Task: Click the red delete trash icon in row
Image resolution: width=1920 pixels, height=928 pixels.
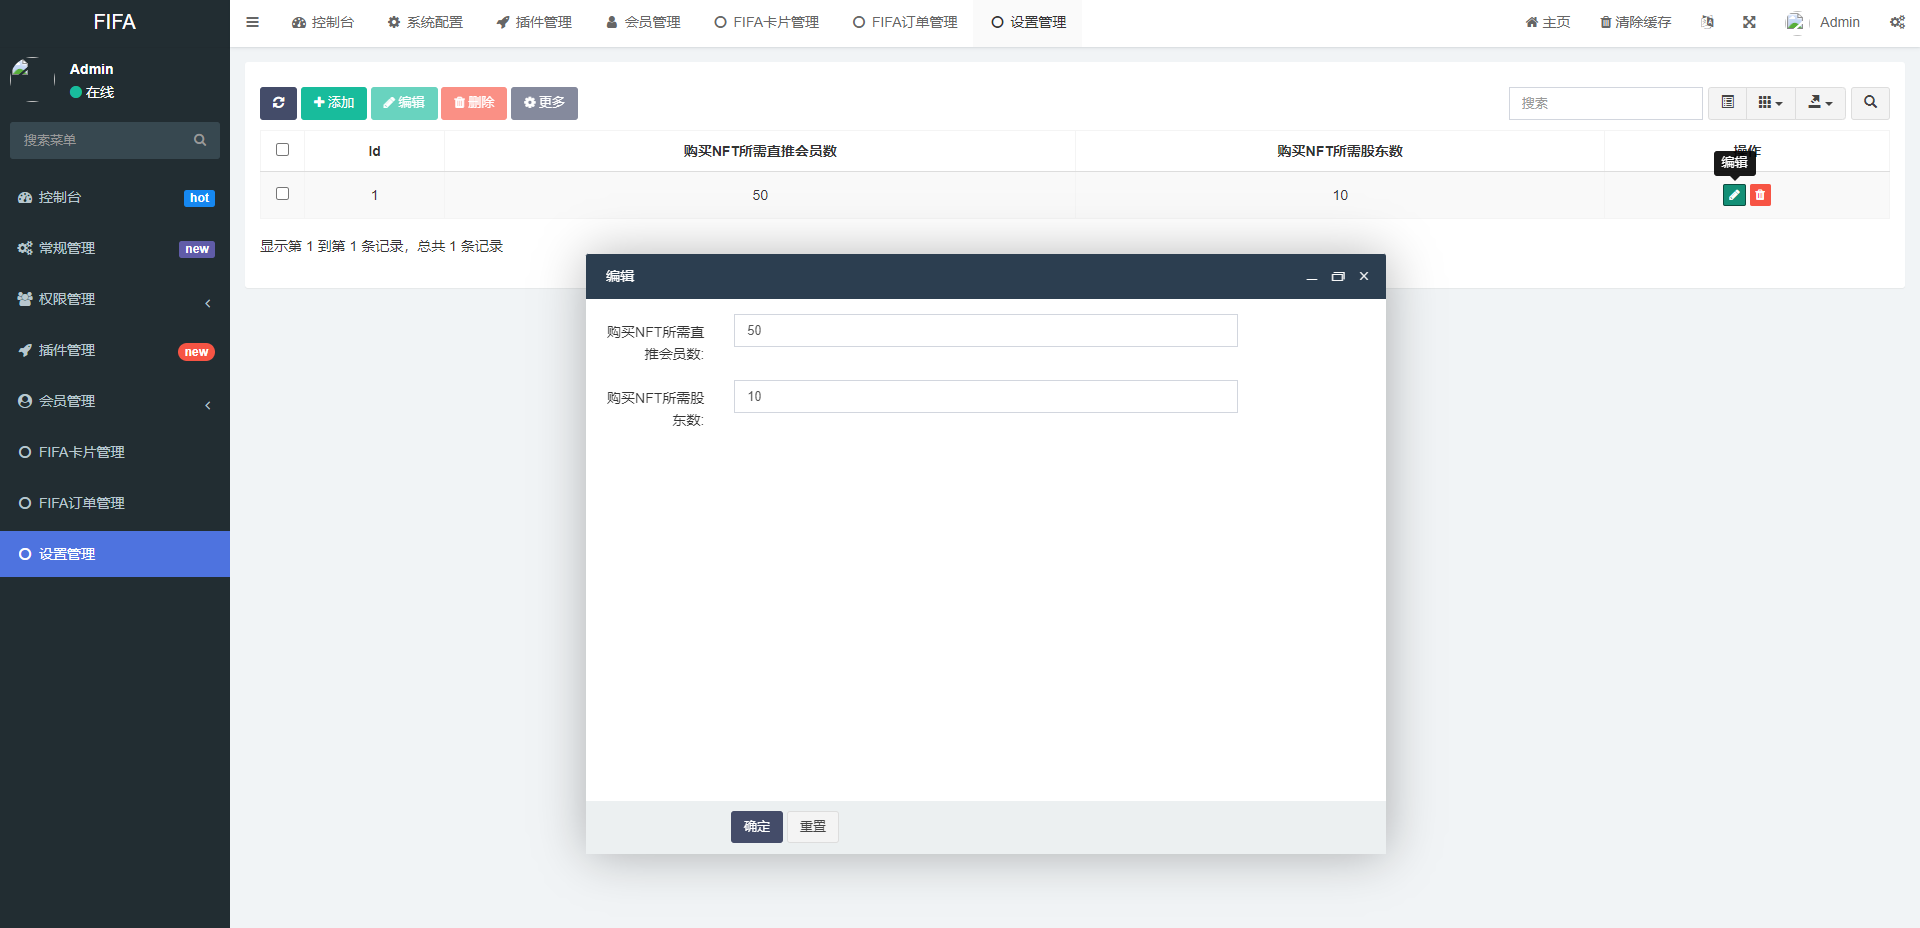Action: (1760, 195)
